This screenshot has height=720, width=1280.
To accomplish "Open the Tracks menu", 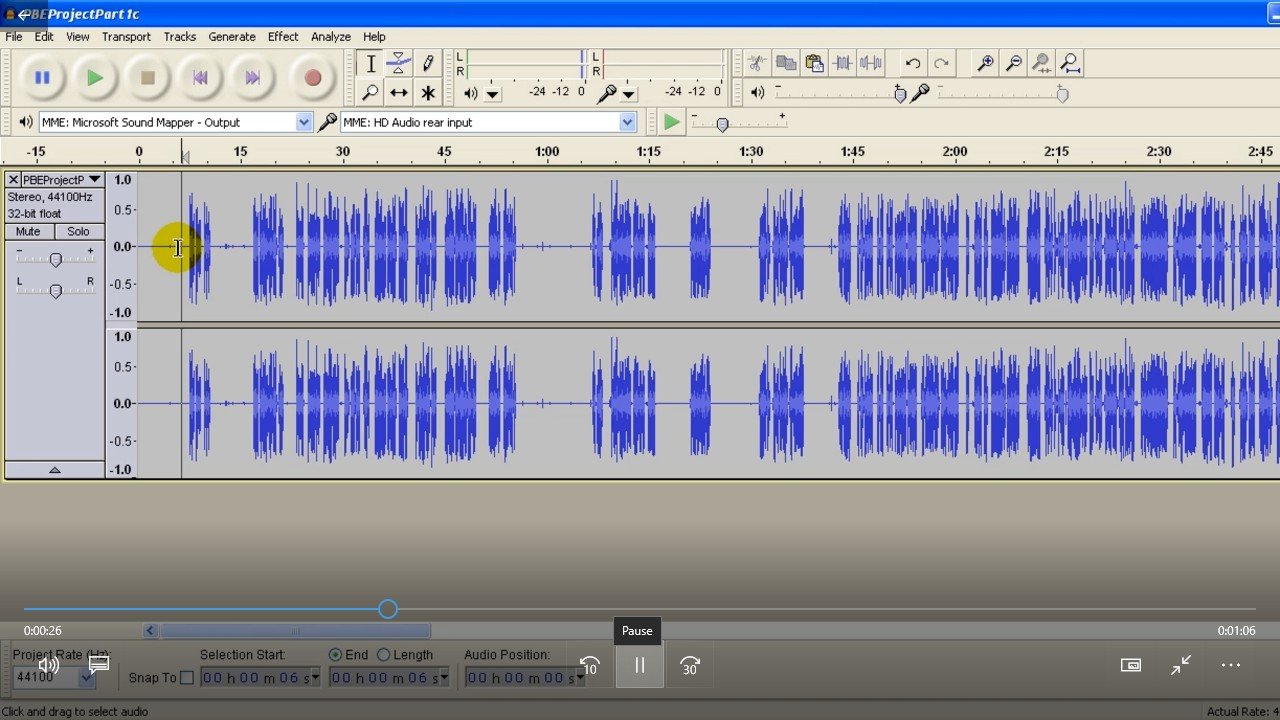I will 180,36.
